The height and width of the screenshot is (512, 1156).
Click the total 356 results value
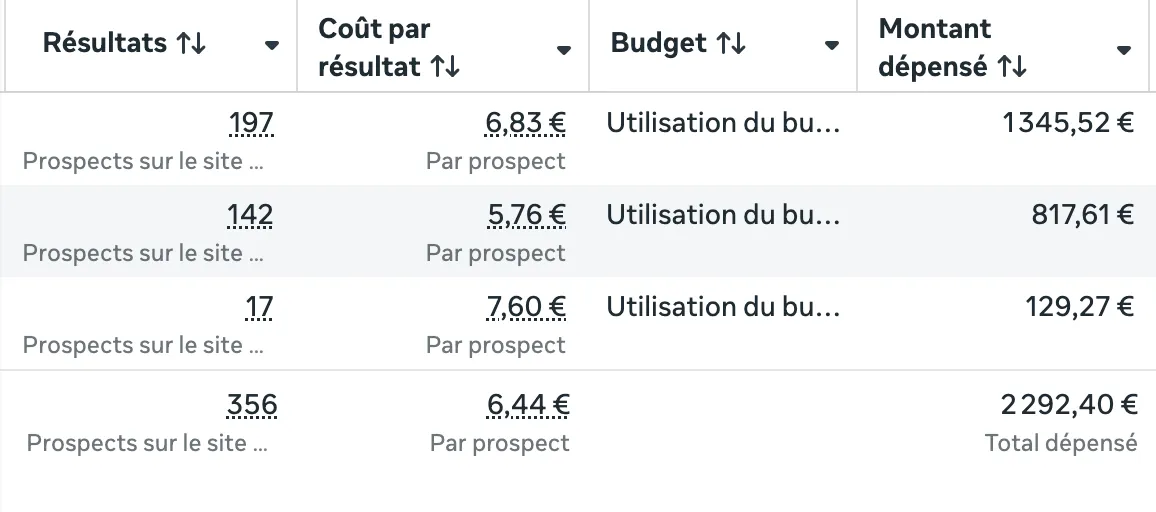[252, 405]
